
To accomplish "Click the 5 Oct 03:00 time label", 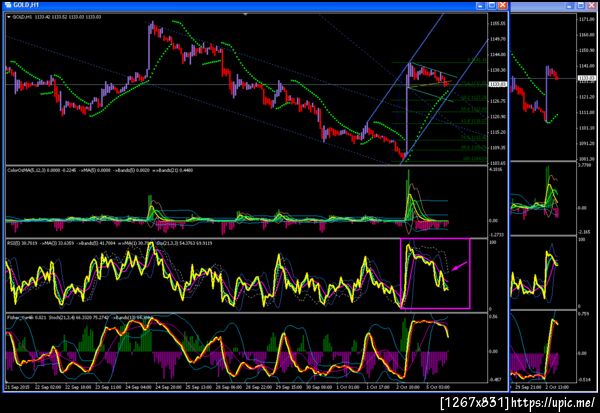I will click(439, 387).
